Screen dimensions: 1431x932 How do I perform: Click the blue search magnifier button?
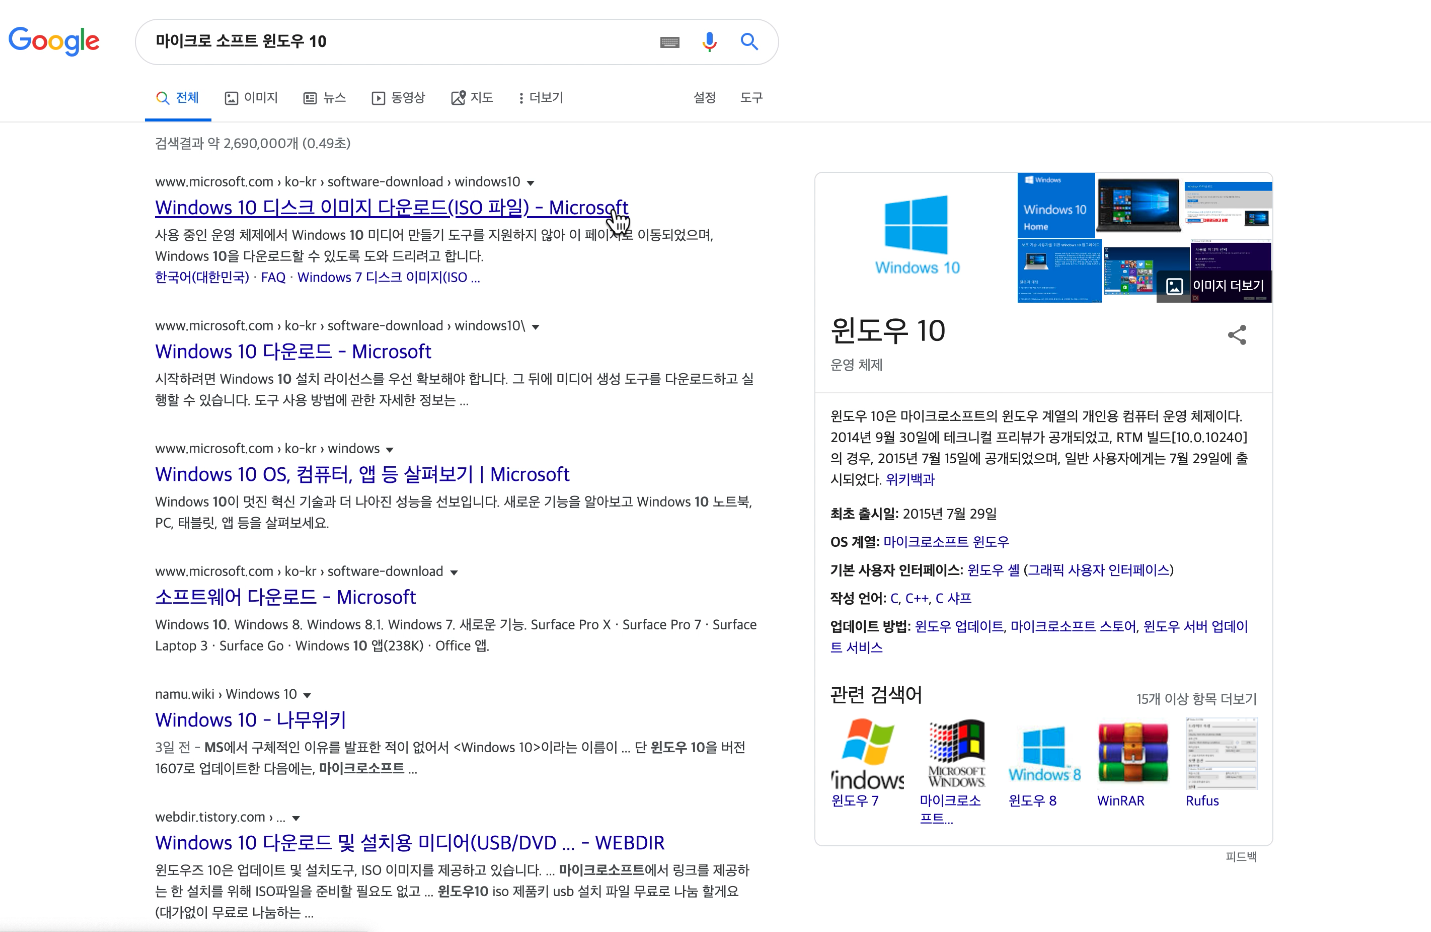749,42
